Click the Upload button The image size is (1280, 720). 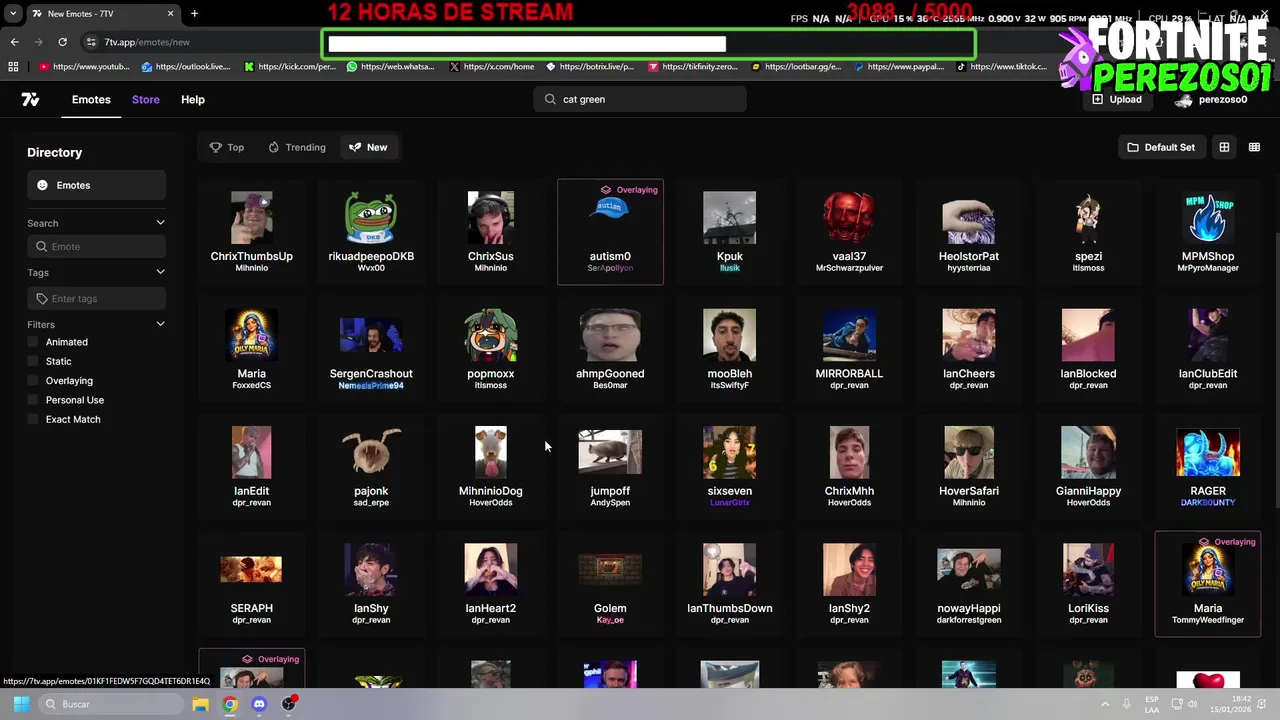pyautogui.click(x=1116, y=99)
